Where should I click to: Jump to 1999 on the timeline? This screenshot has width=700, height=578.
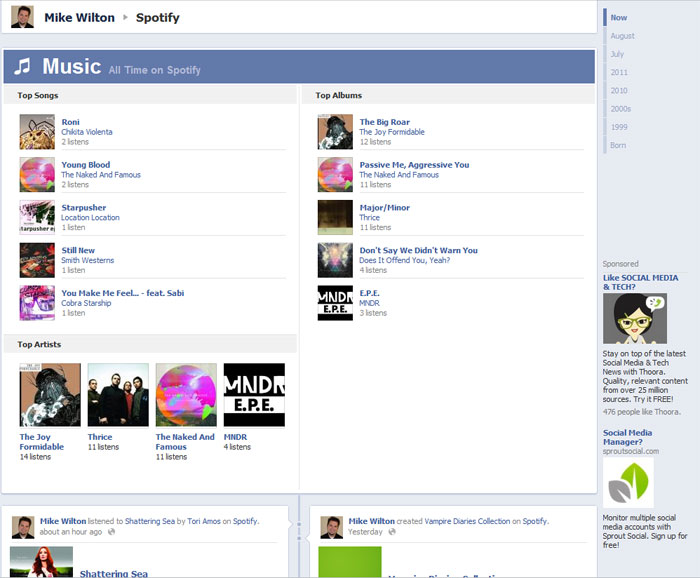pyautogui.click(x=619, y=127)
